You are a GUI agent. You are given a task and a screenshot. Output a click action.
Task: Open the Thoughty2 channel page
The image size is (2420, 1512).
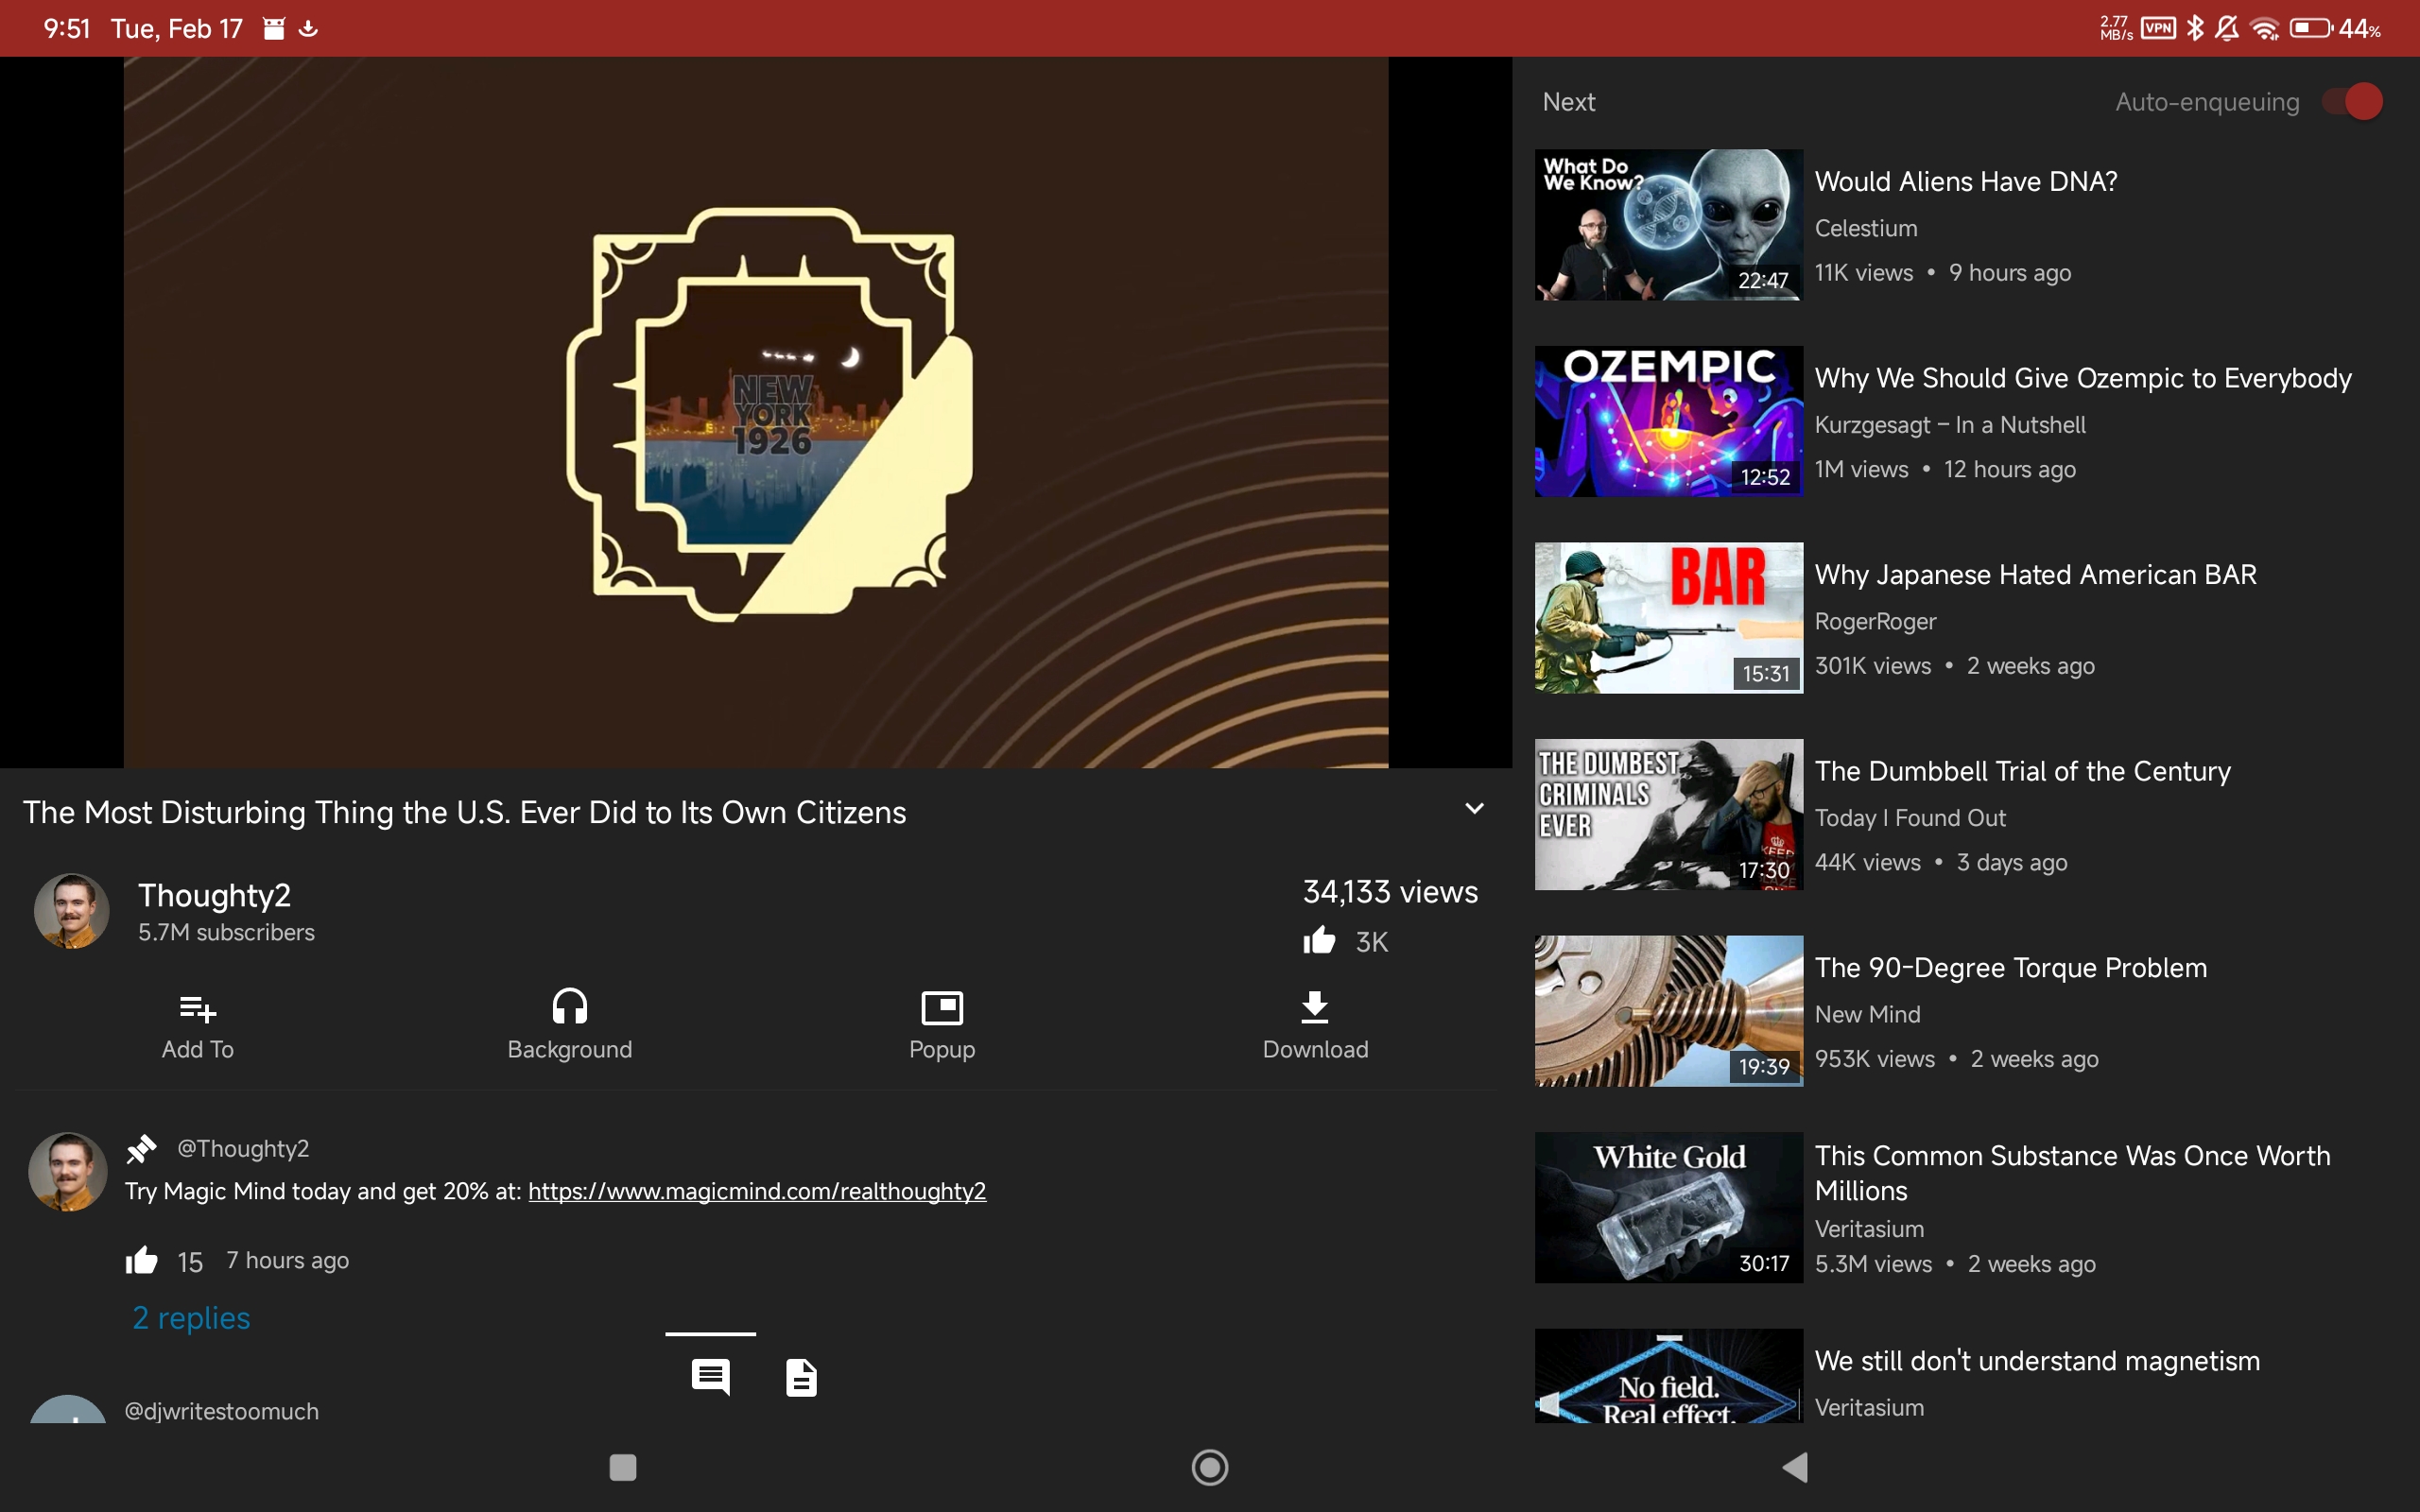[215, 896]
